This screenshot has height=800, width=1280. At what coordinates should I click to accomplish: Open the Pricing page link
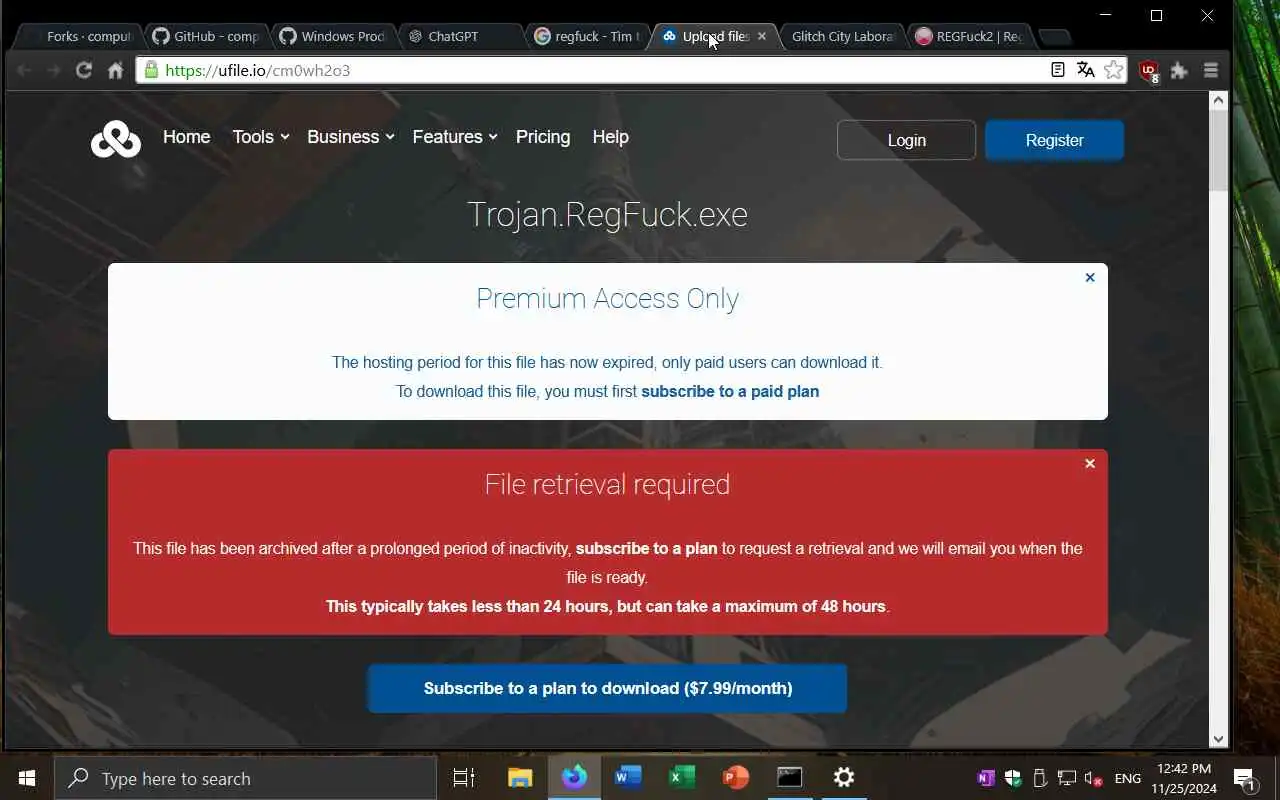[543, 137]
